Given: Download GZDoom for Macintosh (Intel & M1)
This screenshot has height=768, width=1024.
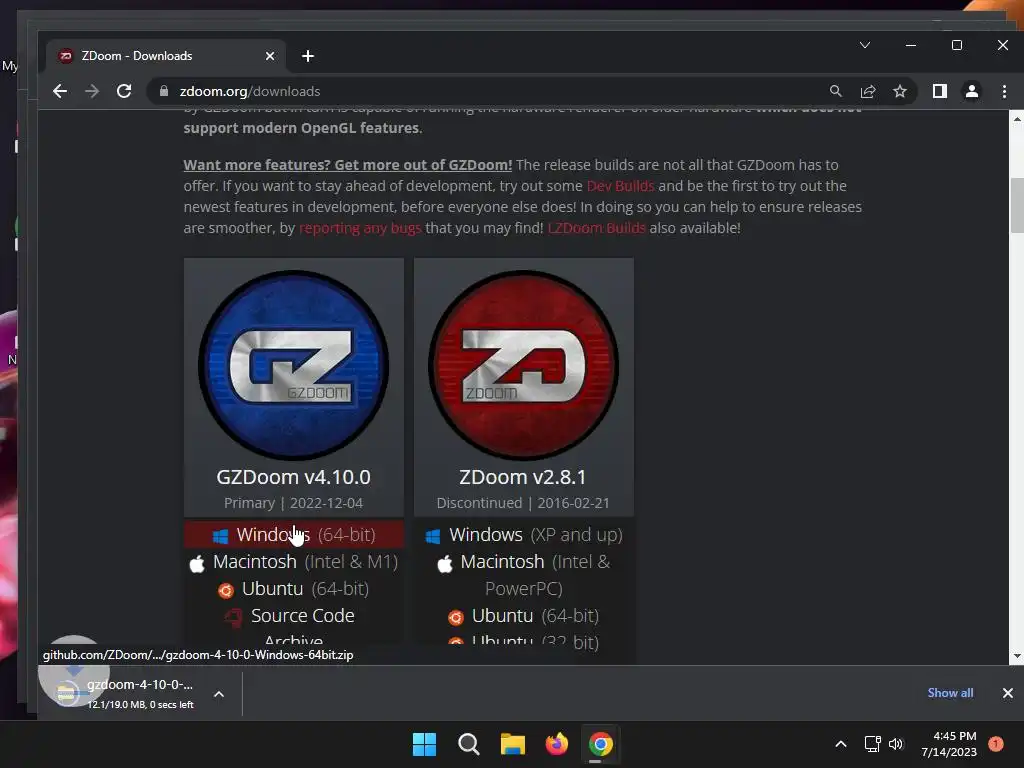Looking at the screenshot, I should point(294,562).
